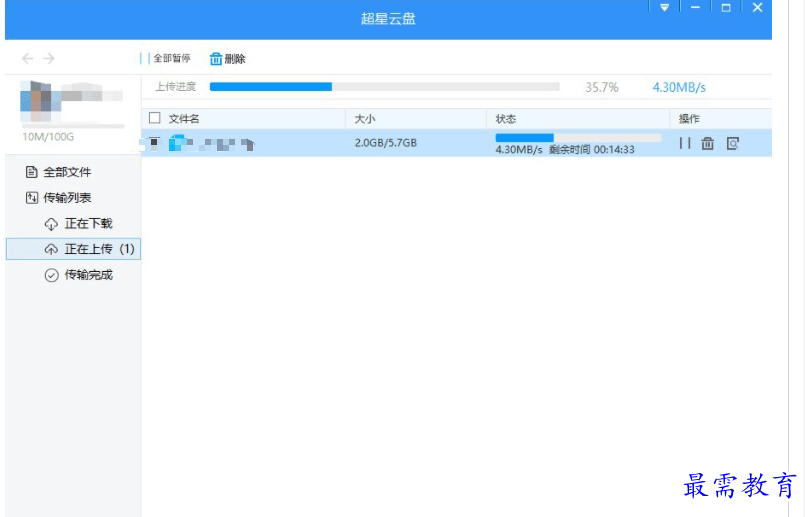This screenshot has height=517, width=805.
Task: Tick the select-all checkbox beside 文件名
Action: (155, 118)
